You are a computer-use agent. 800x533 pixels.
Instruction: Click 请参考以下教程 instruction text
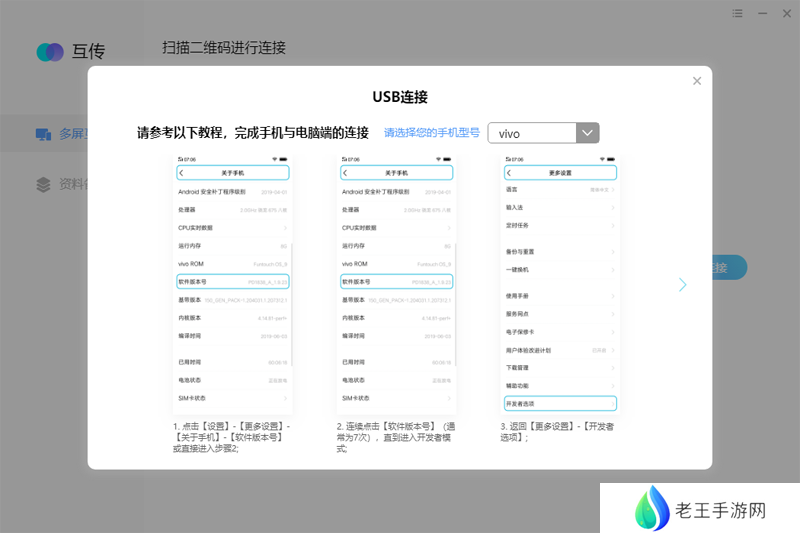pyautogui.click(x=253, y=133)
